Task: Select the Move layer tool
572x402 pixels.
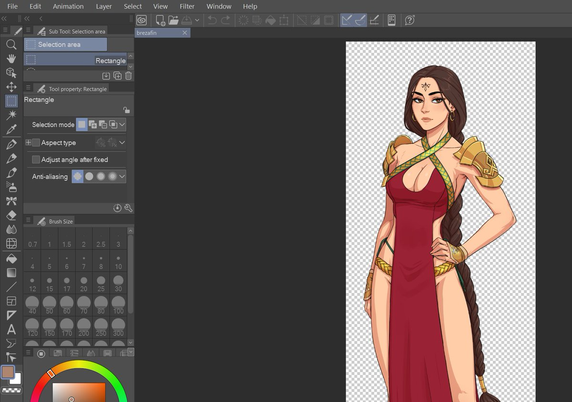Action: (x=11, y=87)
